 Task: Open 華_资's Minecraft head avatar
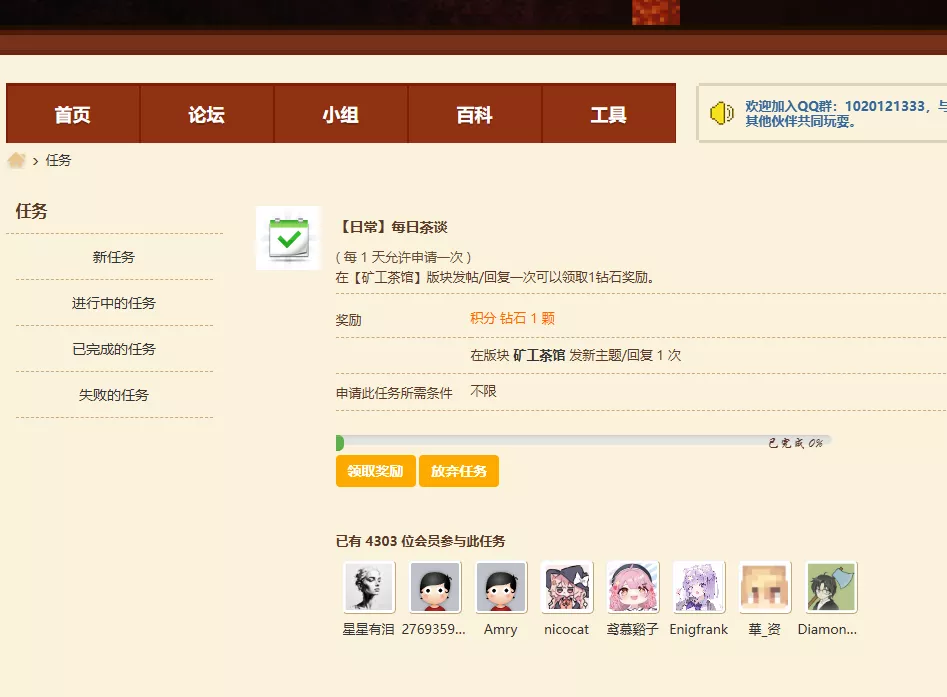pos(765,587)
